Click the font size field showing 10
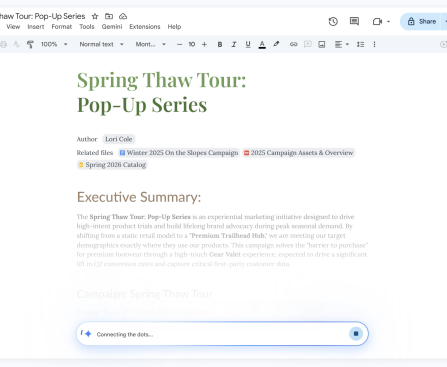This screenshot has height=367, width=447. coord(192,44)
